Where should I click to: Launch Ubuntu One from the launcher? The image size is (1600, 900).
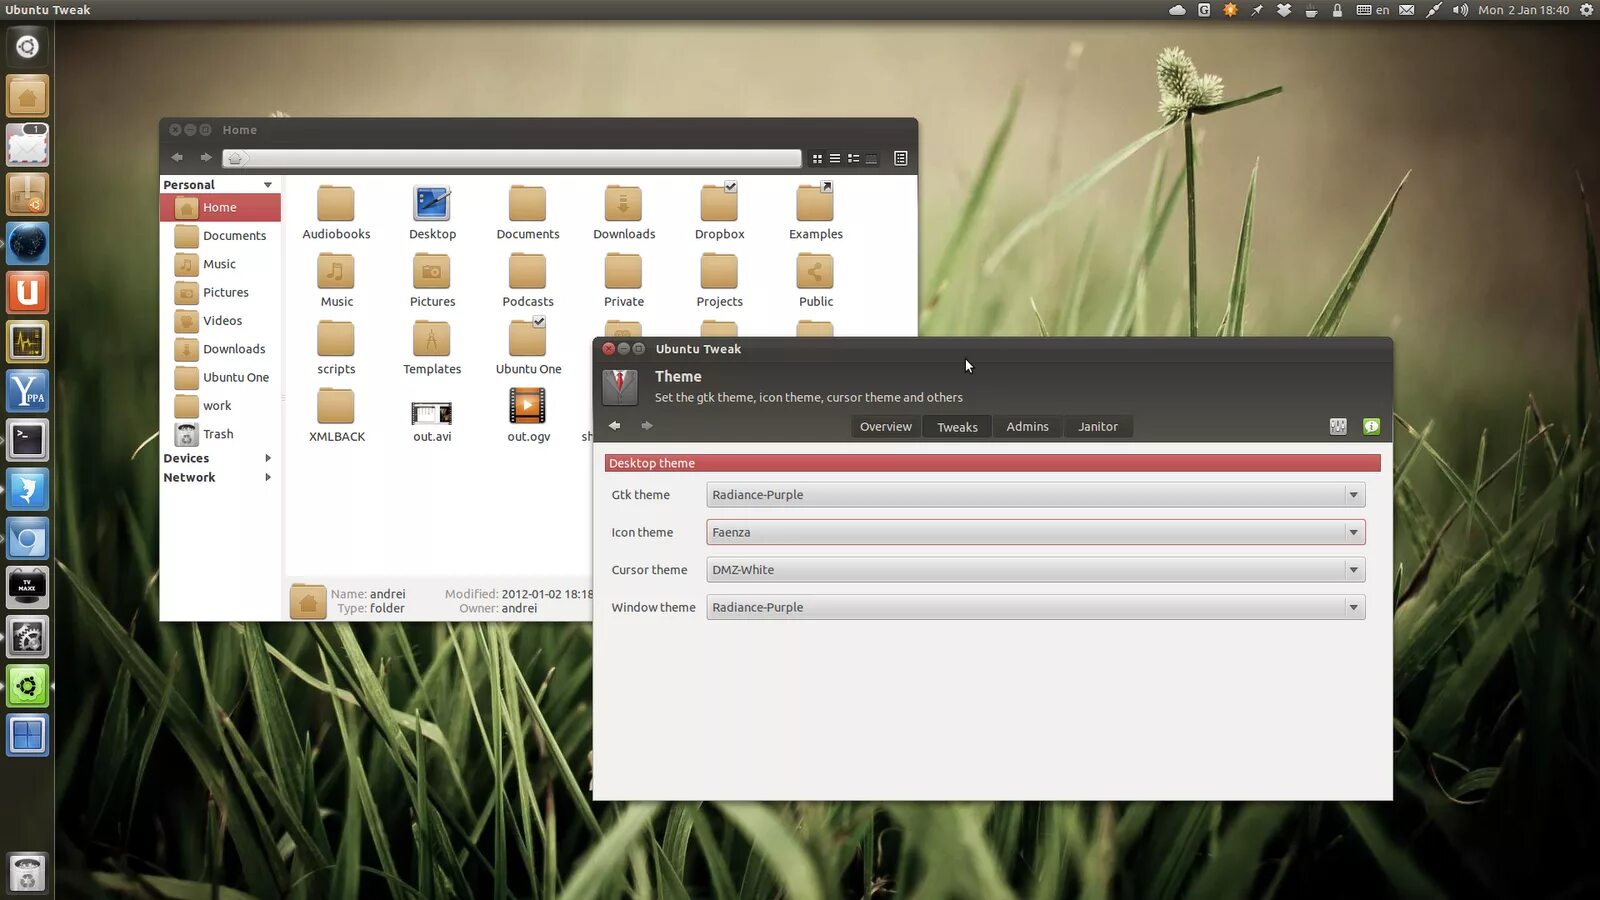[27, 293]
